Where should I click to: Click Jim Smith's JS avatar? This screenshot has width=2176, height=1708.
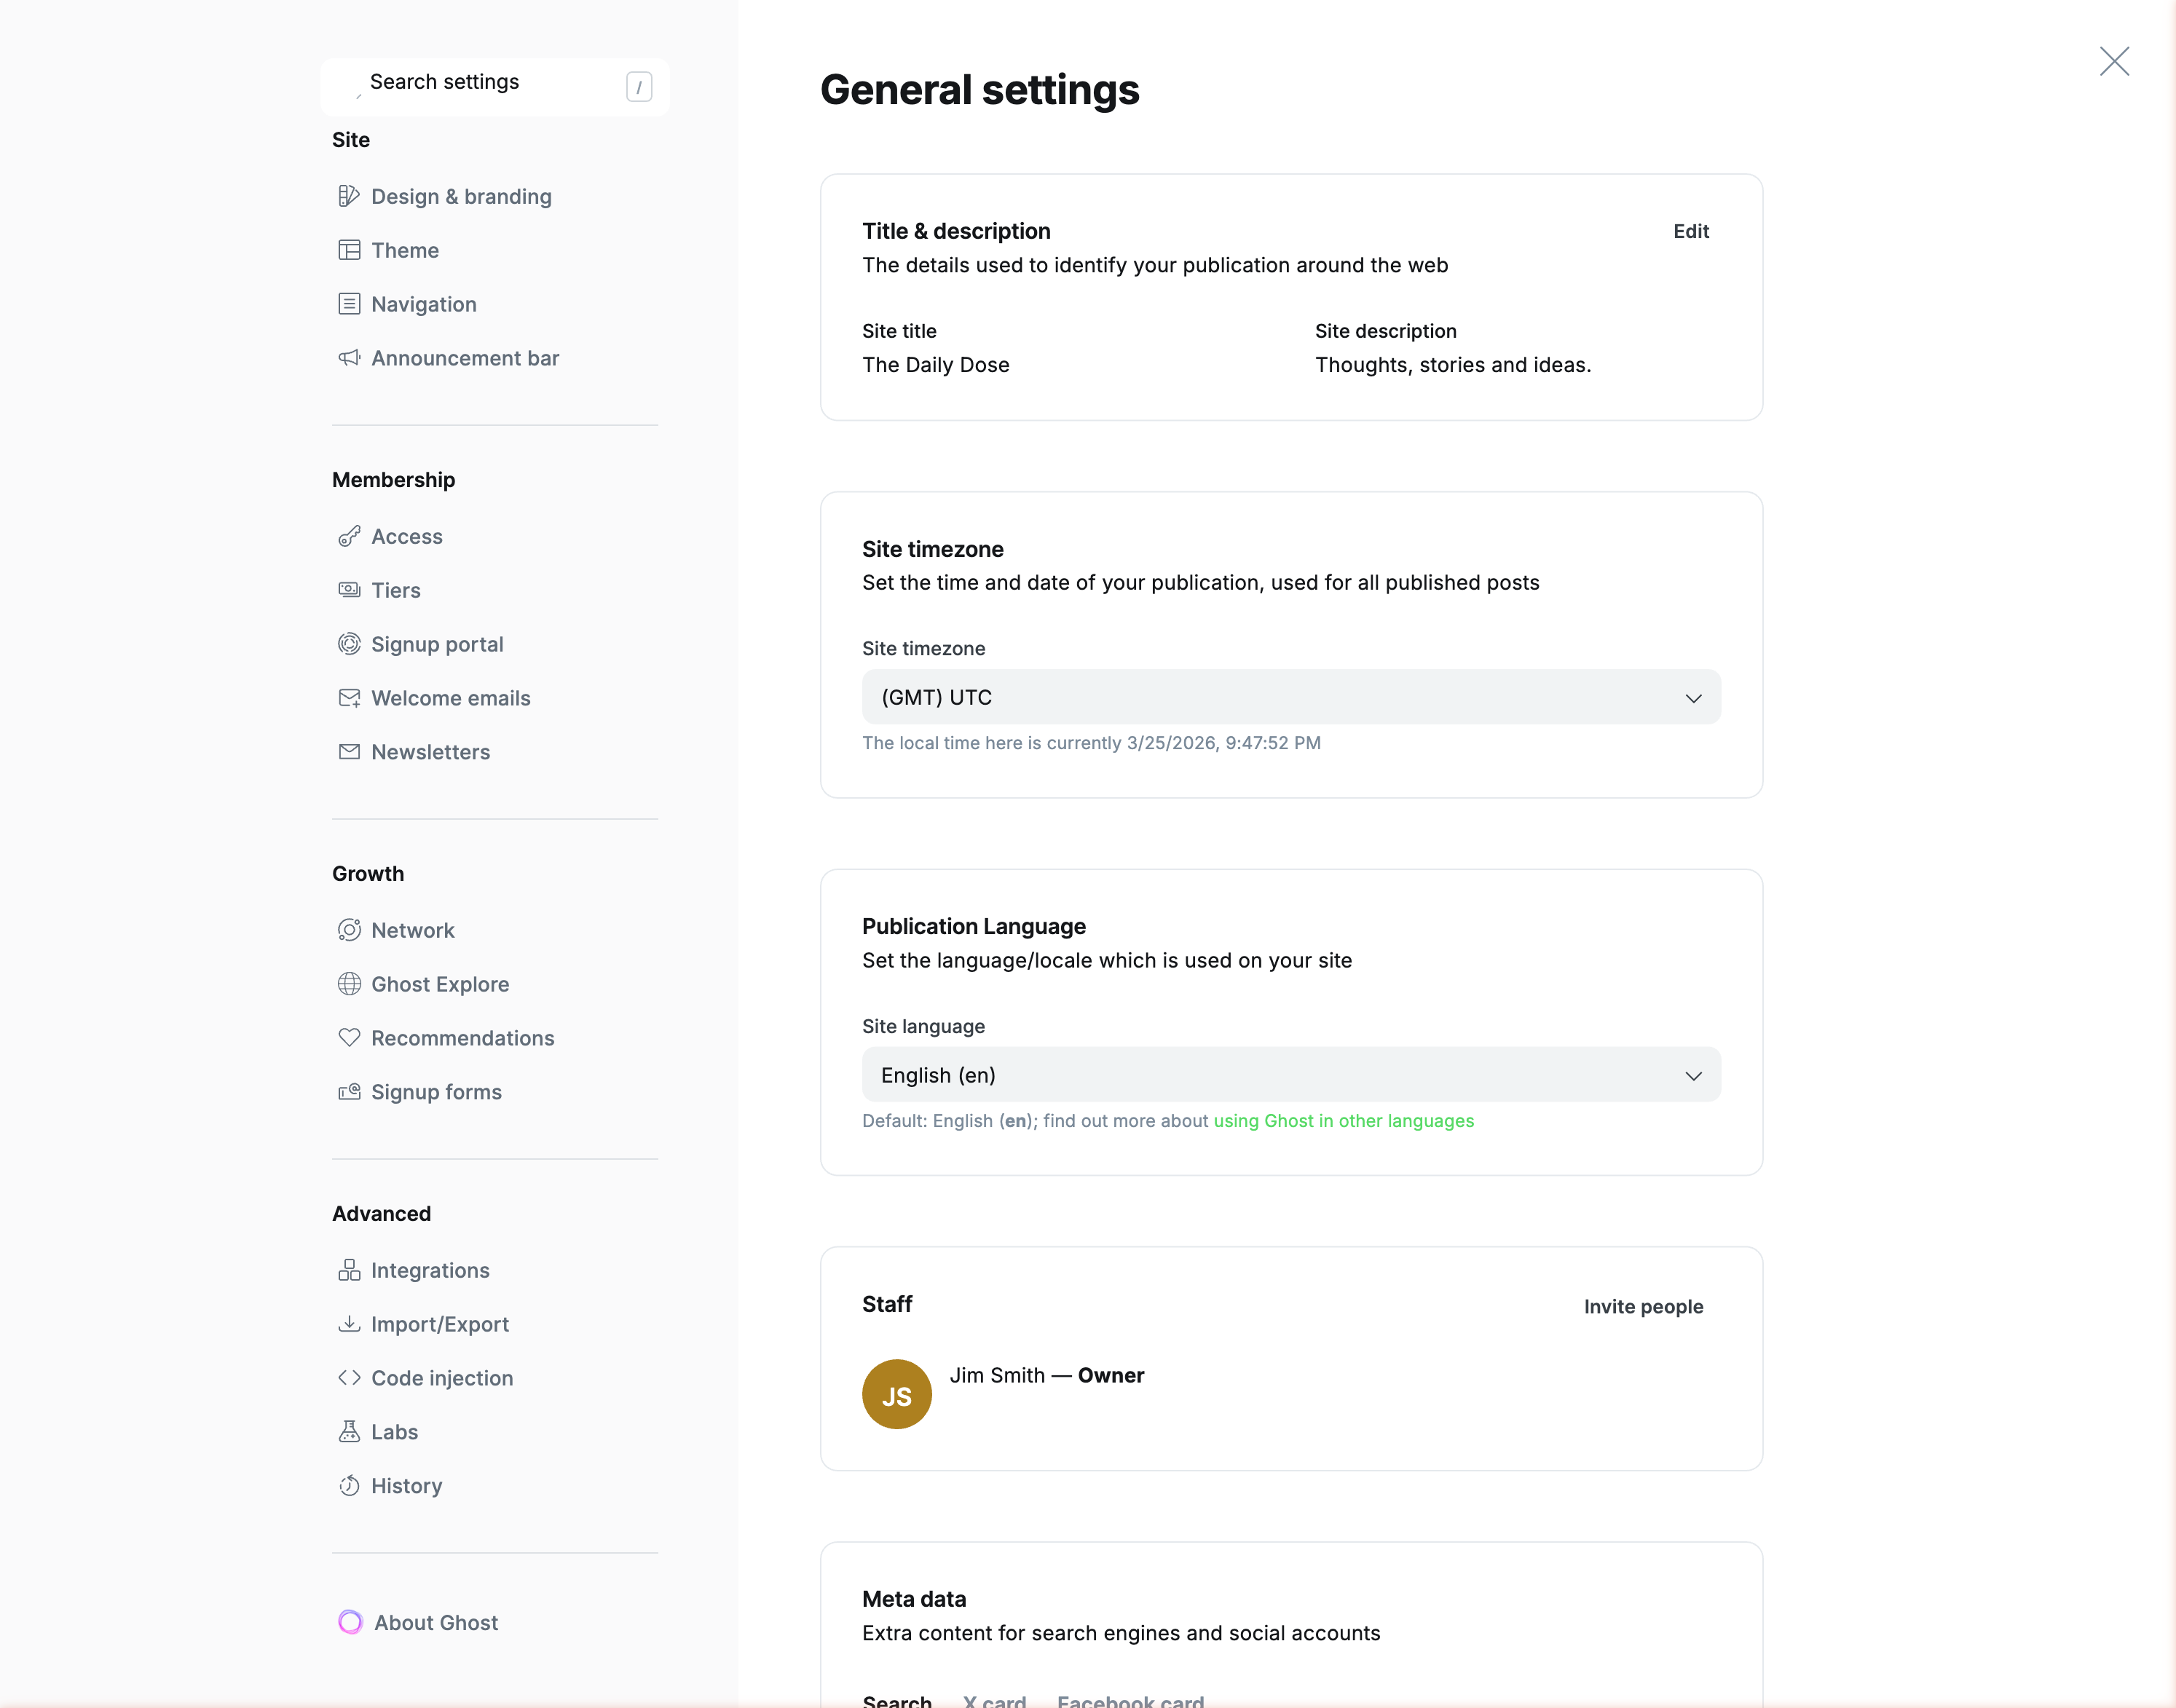point(896,1395)
